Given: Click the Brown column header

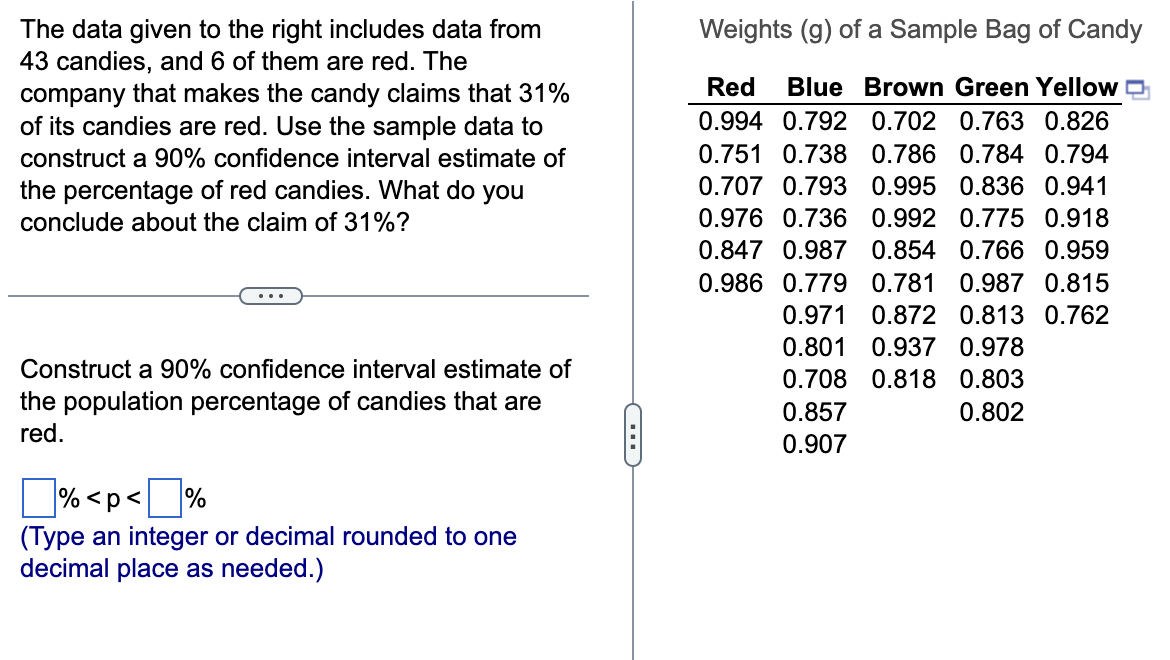Looking at the screenshot, I should (903, 87).
